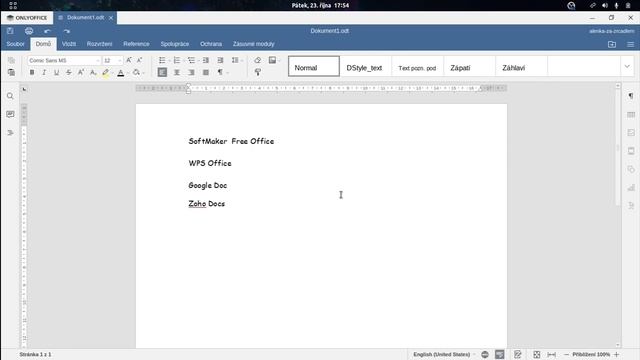Open the English (United States) language selector
This screenshot has height=360, width=640.
[x=444, y=355]
